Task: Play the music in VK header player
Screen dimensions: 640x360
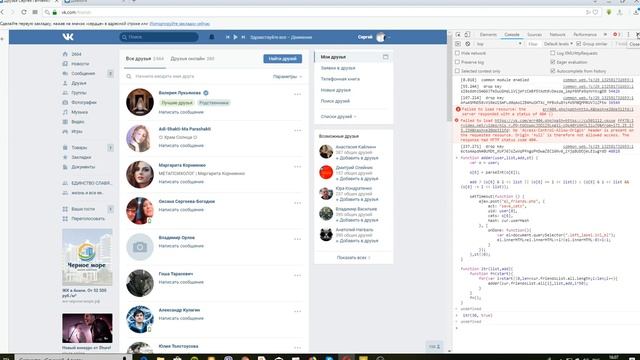Action: pyautogui.click(x=236, y=37)
